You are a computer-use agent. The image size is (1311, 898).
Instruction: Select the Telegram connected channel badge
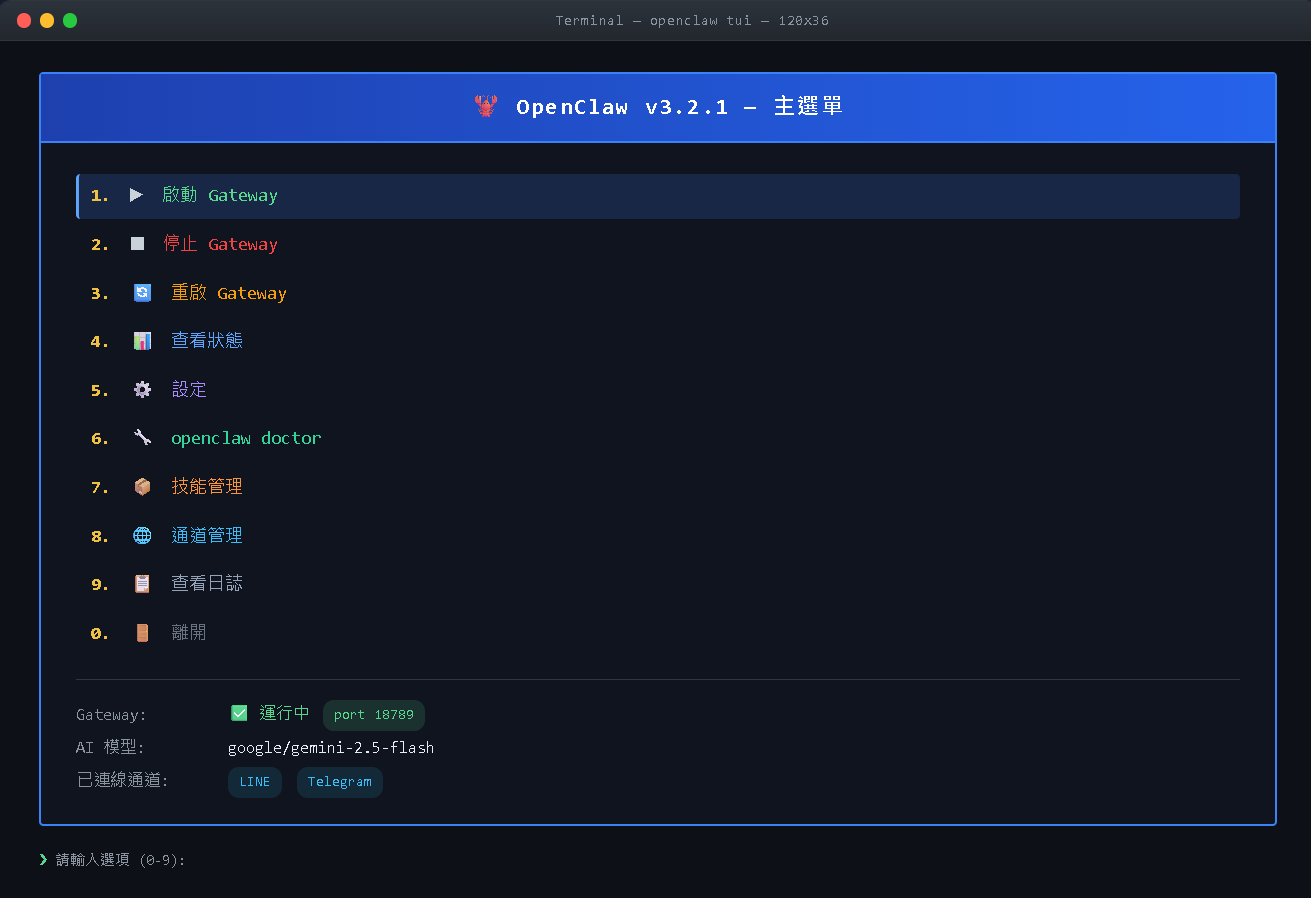click(339, 782)
